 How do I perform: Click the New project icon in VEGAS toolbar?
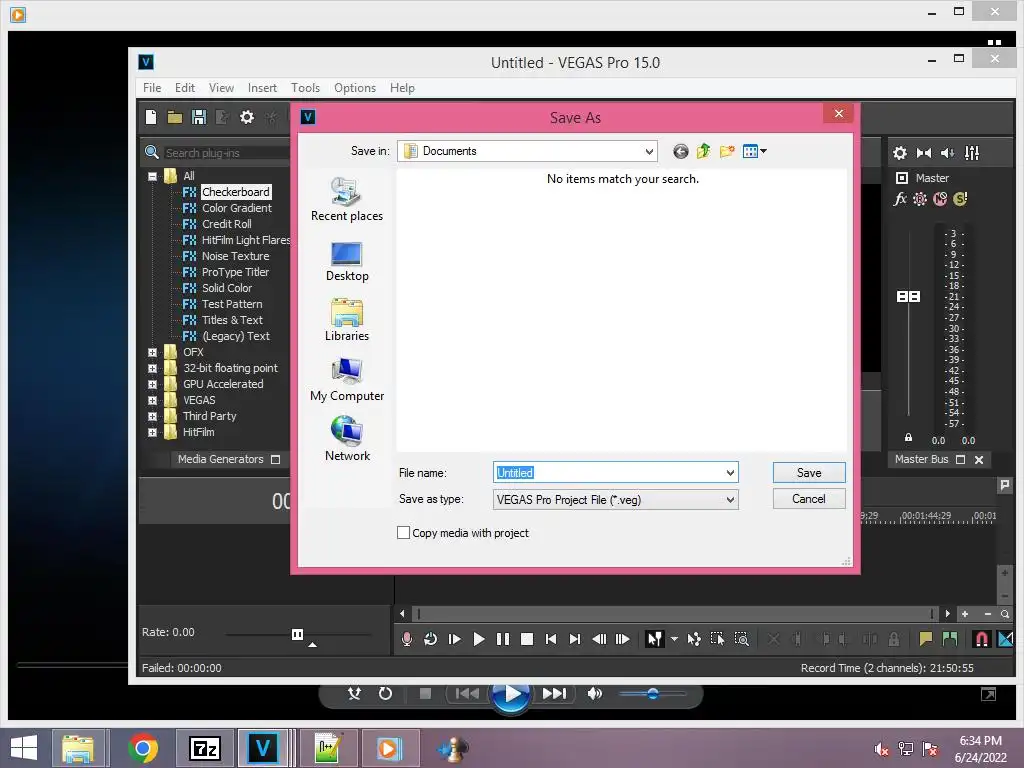151,117
